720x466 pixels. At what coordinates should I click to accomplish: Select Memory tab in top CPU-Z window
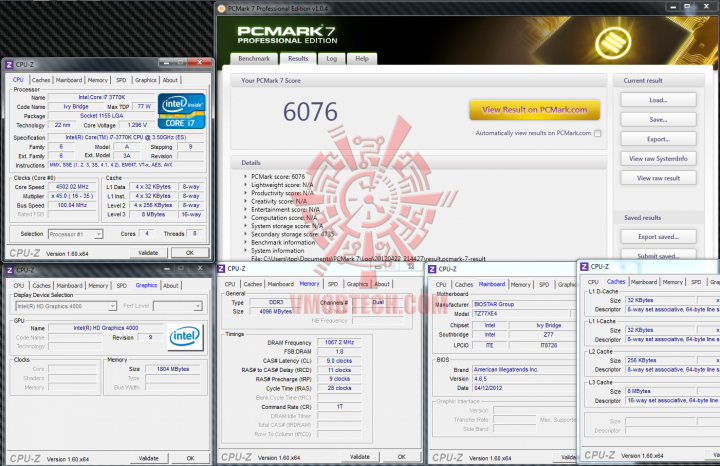[x=97, y=80]
